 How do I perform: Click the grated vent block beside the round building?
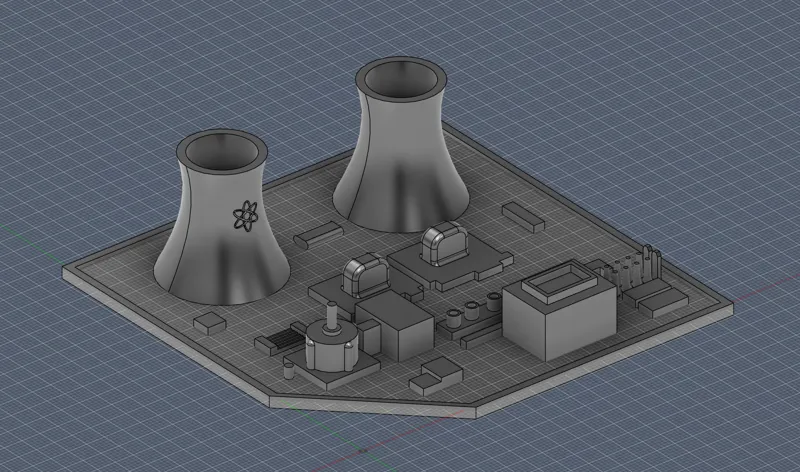(280, 341)
